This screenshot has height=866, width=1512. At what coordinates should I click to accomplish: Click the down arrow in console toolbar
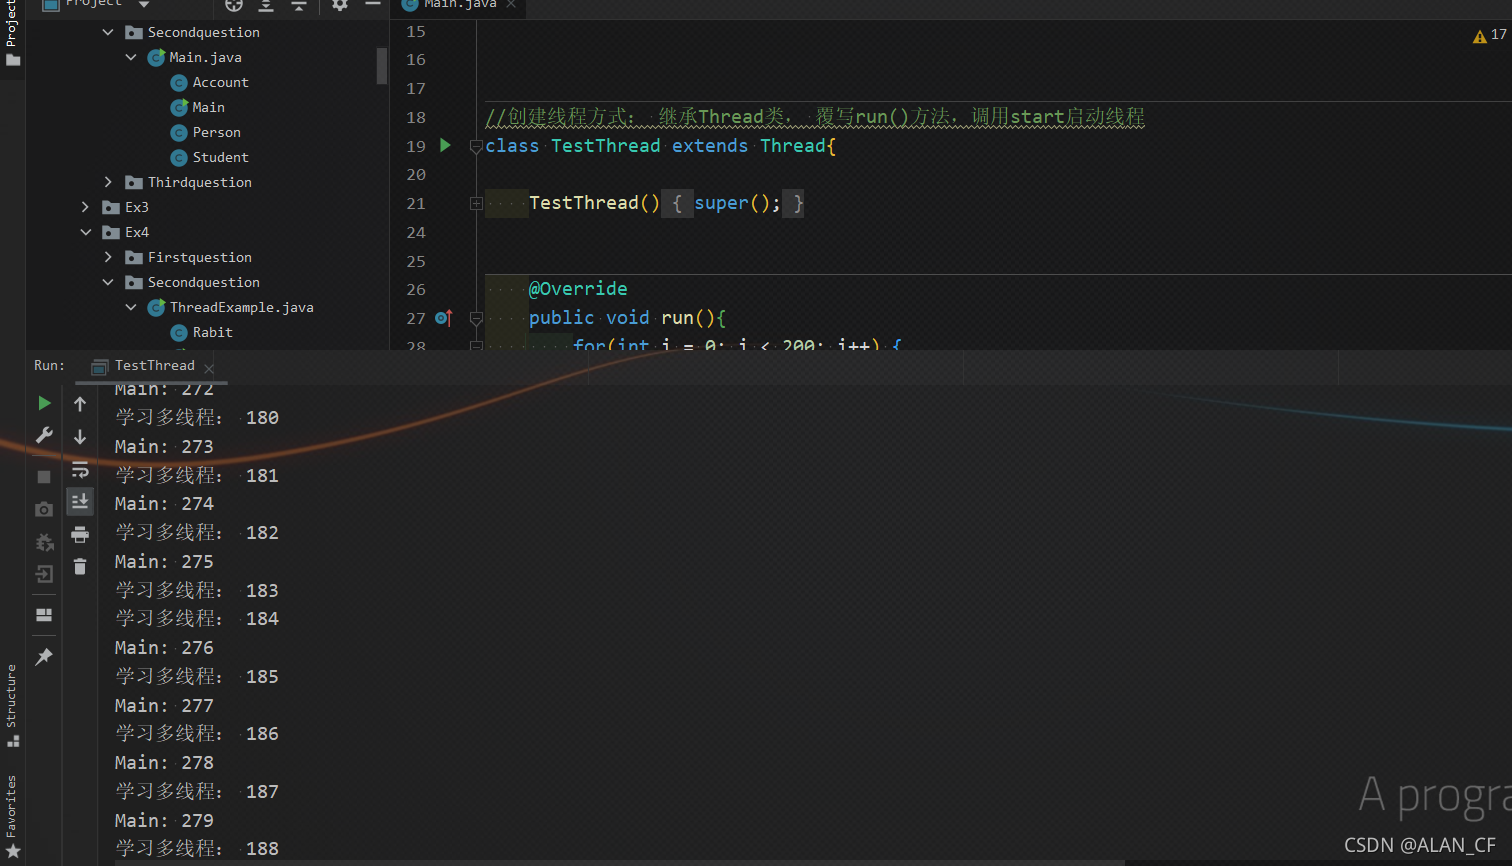pyautogui.click(x=80, y=437)
